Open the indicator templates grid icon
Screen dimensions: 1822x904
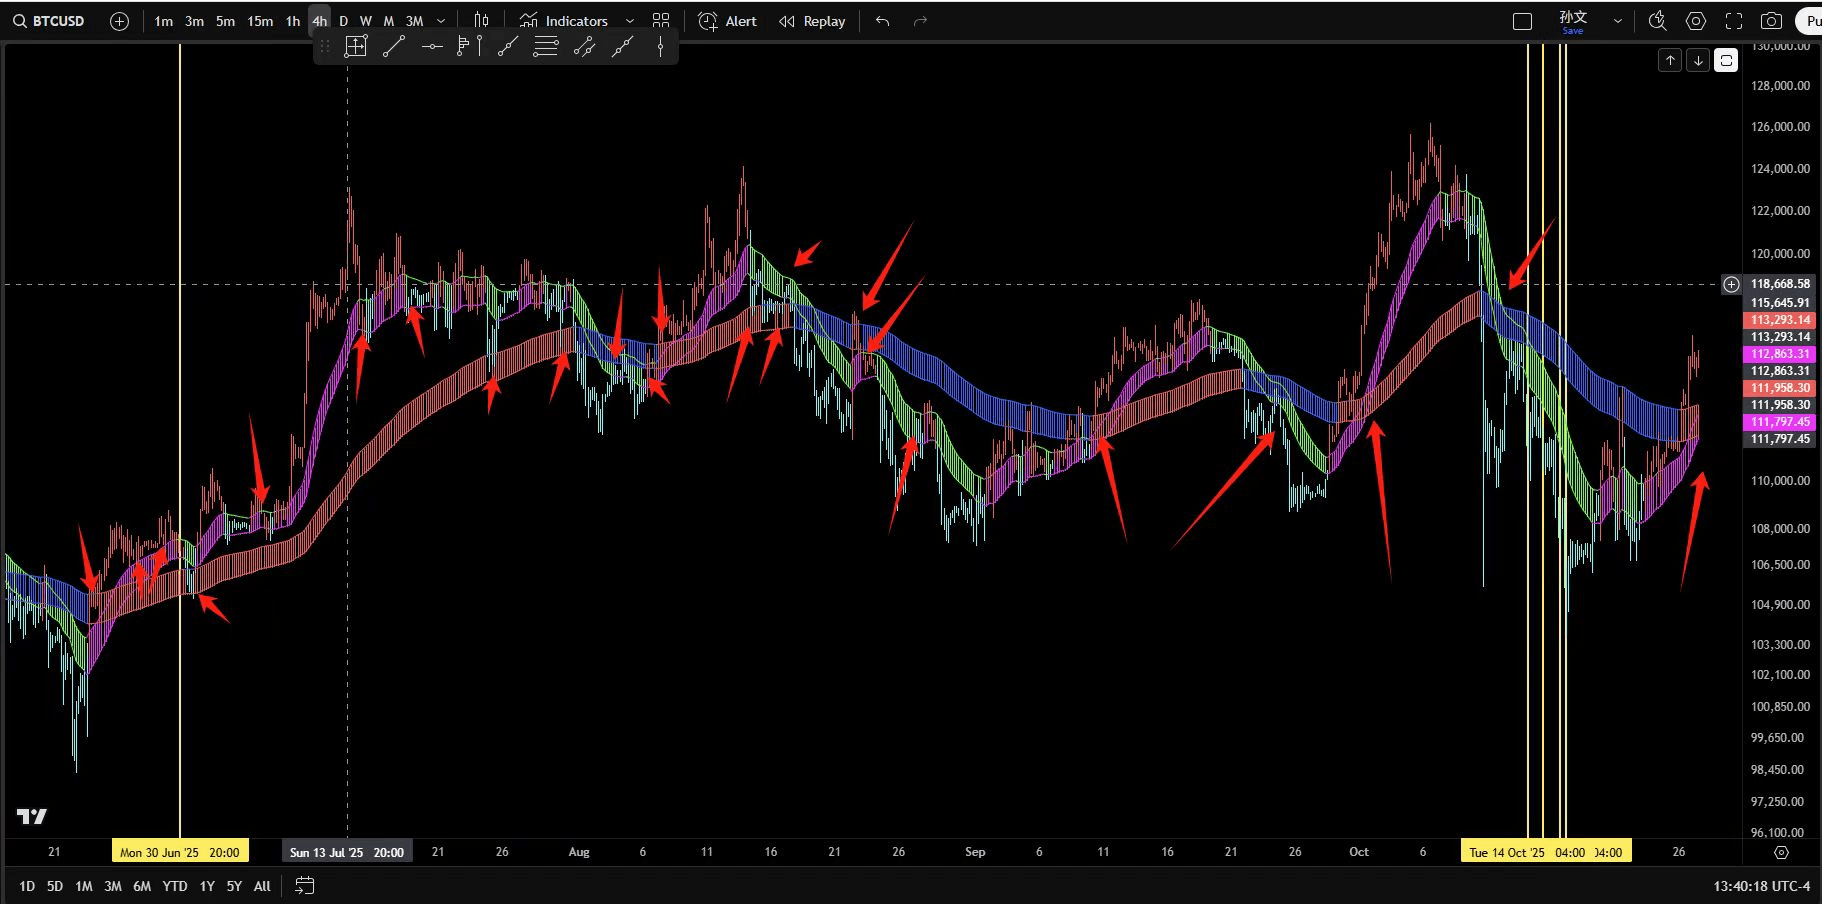(661, 21)
